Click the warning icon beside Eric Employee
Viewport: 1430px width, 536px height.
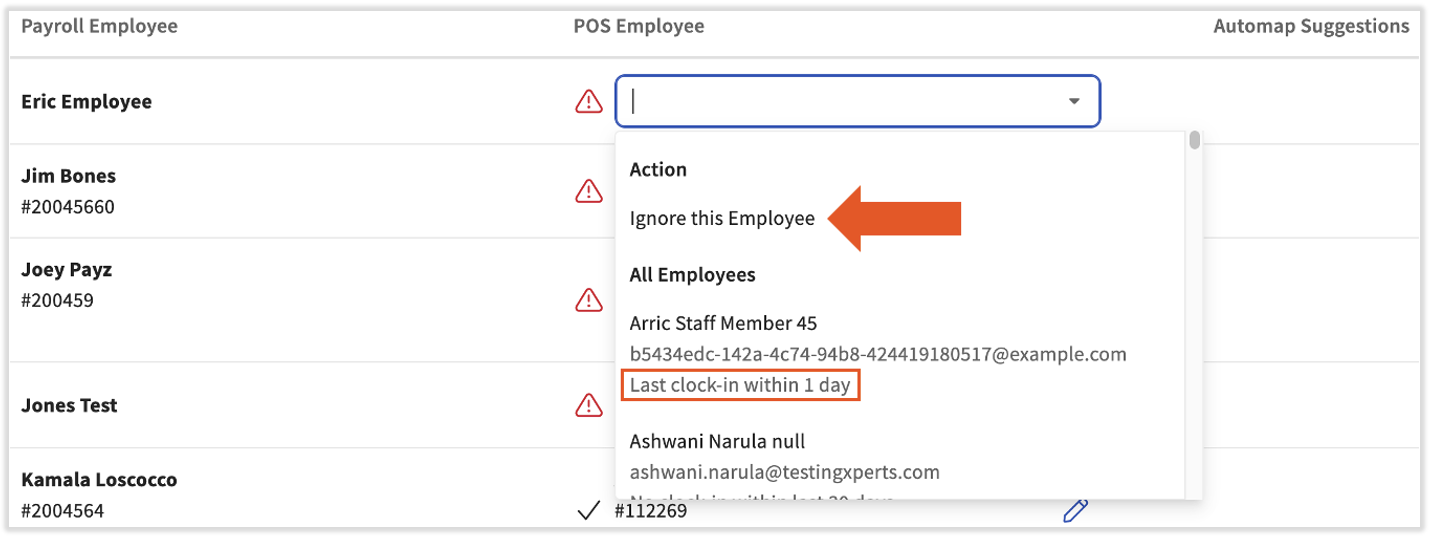(589, 101)
